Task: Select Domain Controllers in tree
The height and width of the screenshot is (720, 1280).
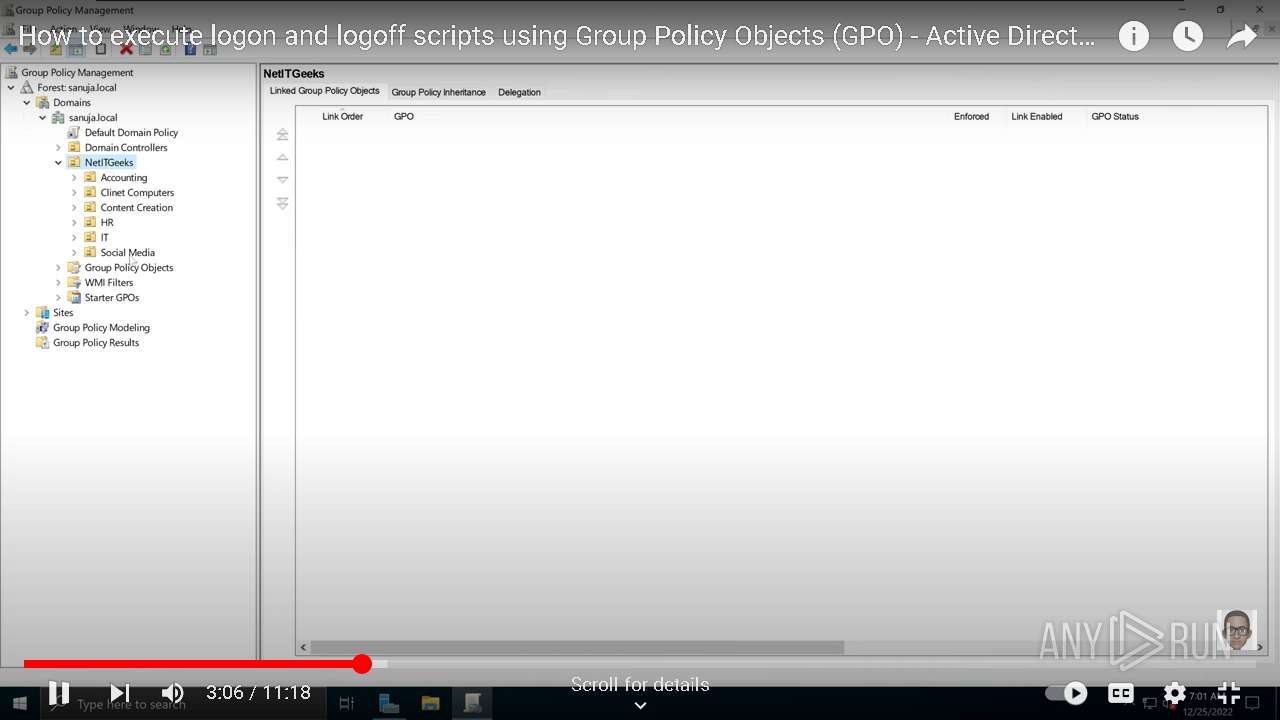Action: [126, 148]
